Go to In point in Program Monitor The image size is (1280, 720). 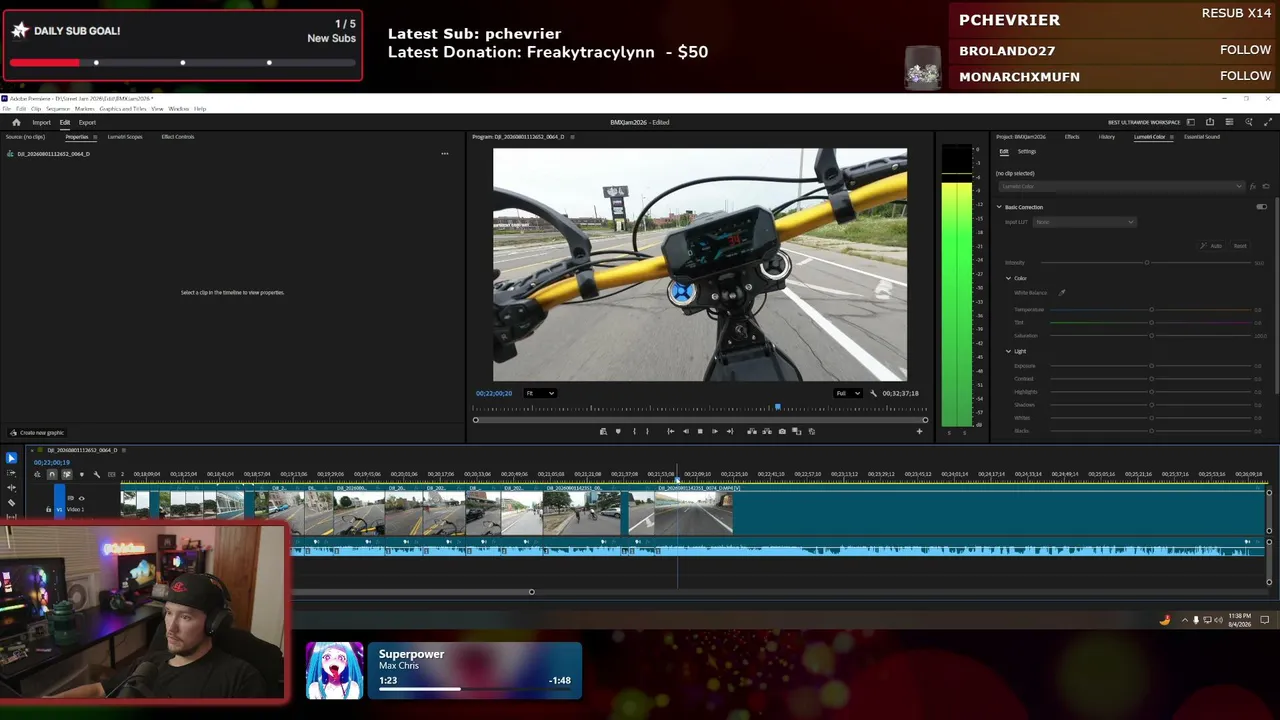(670, 431)
